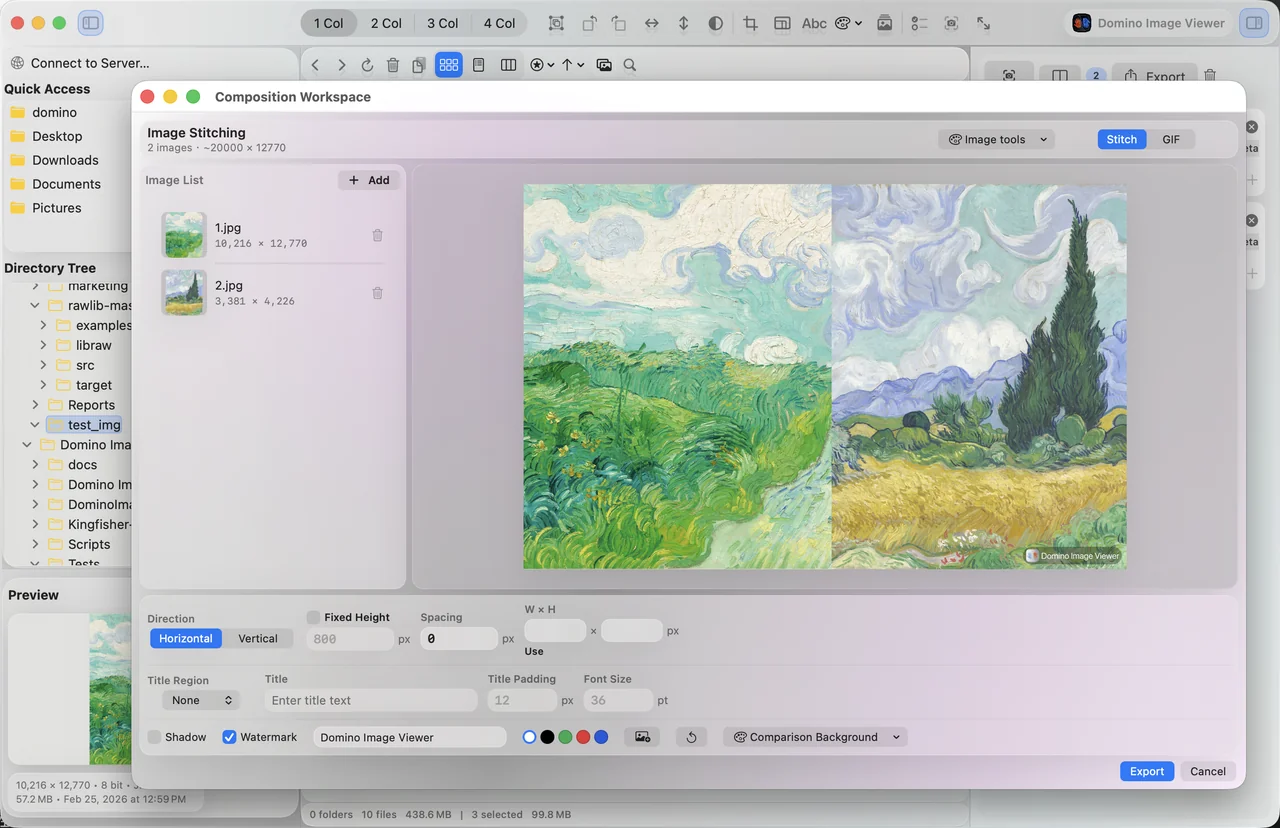Open the star rating filter dropdown

click(542, 65)
